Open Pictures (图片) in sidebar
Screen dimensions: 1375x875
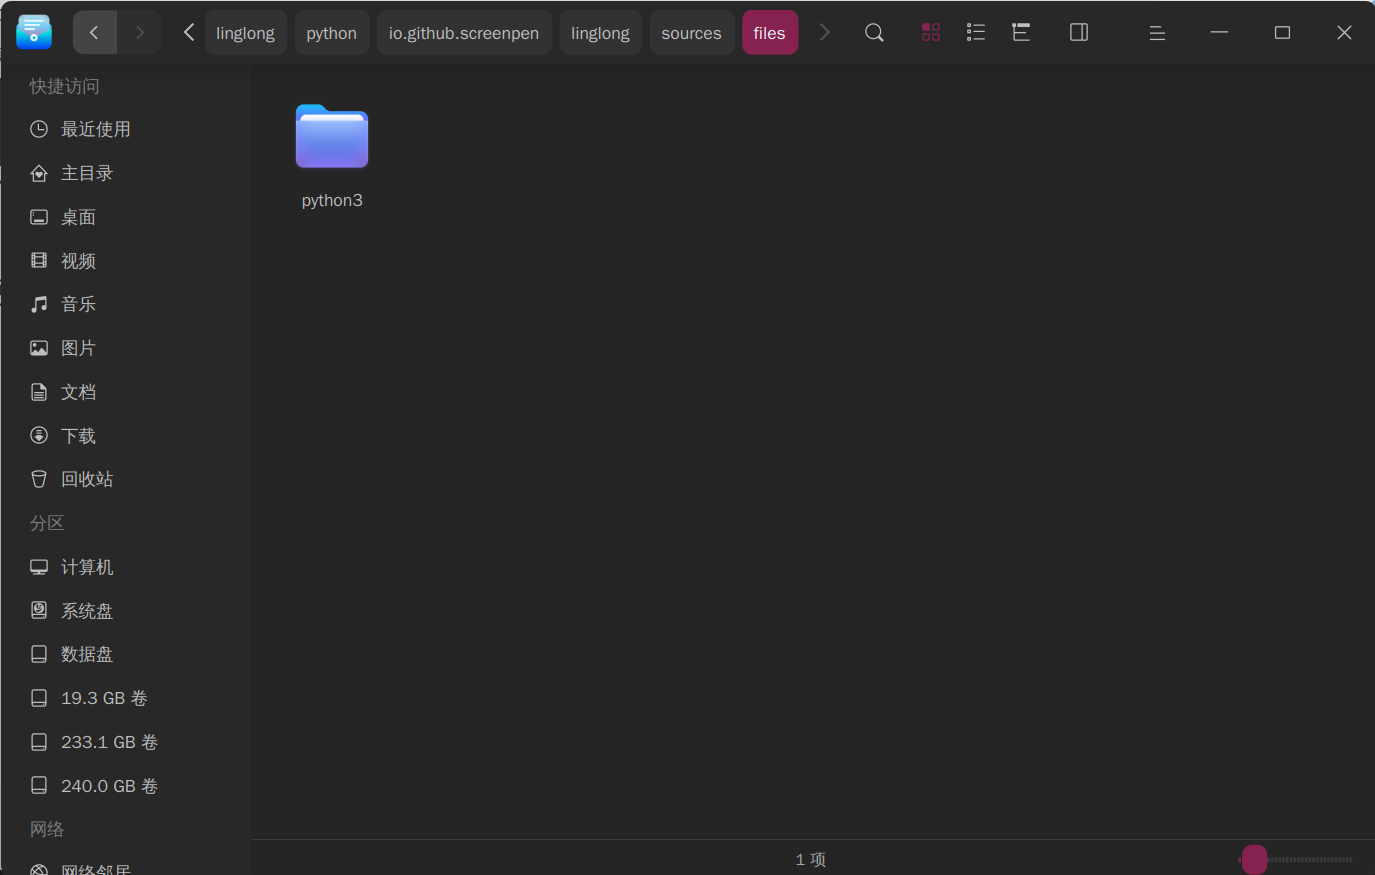[125, 348]
